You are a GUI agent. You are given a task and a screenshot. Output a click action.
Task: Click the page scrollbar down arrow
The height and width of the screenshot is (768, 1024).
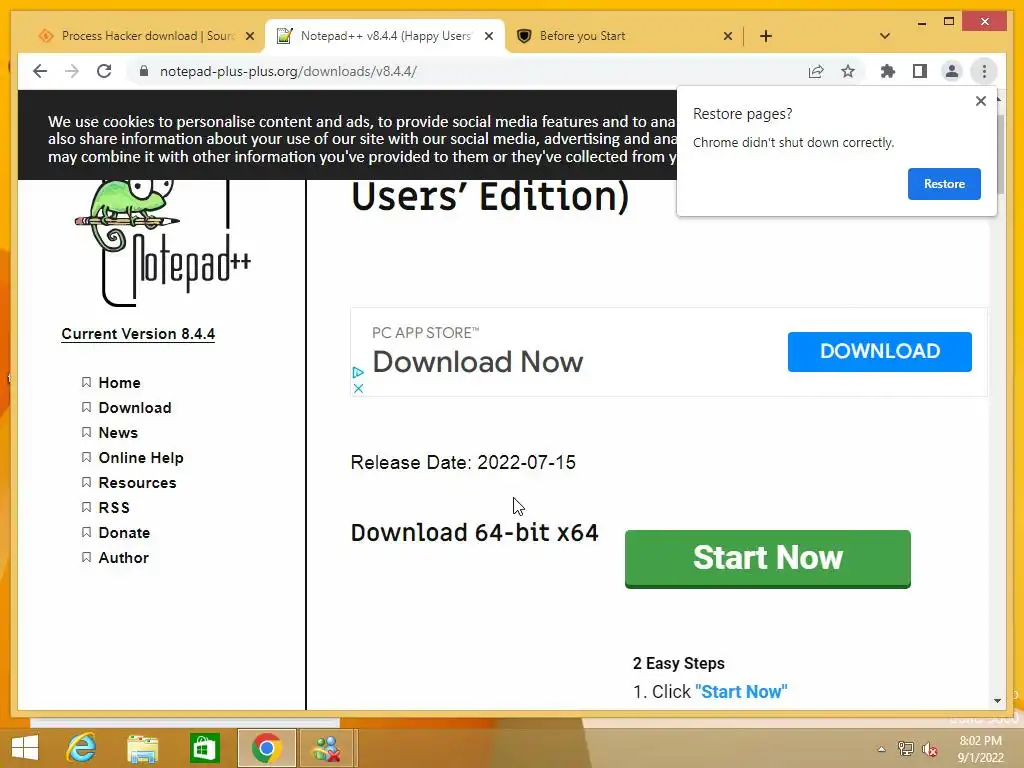[x=997, y=701]
